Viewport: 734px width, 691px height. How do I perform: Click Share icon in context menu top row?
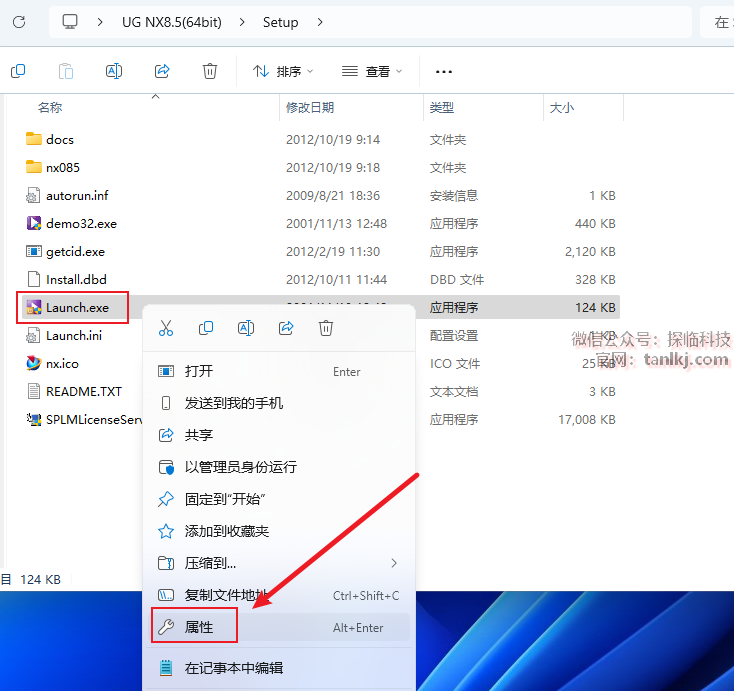pyautogui.click(x=286, y=328)
